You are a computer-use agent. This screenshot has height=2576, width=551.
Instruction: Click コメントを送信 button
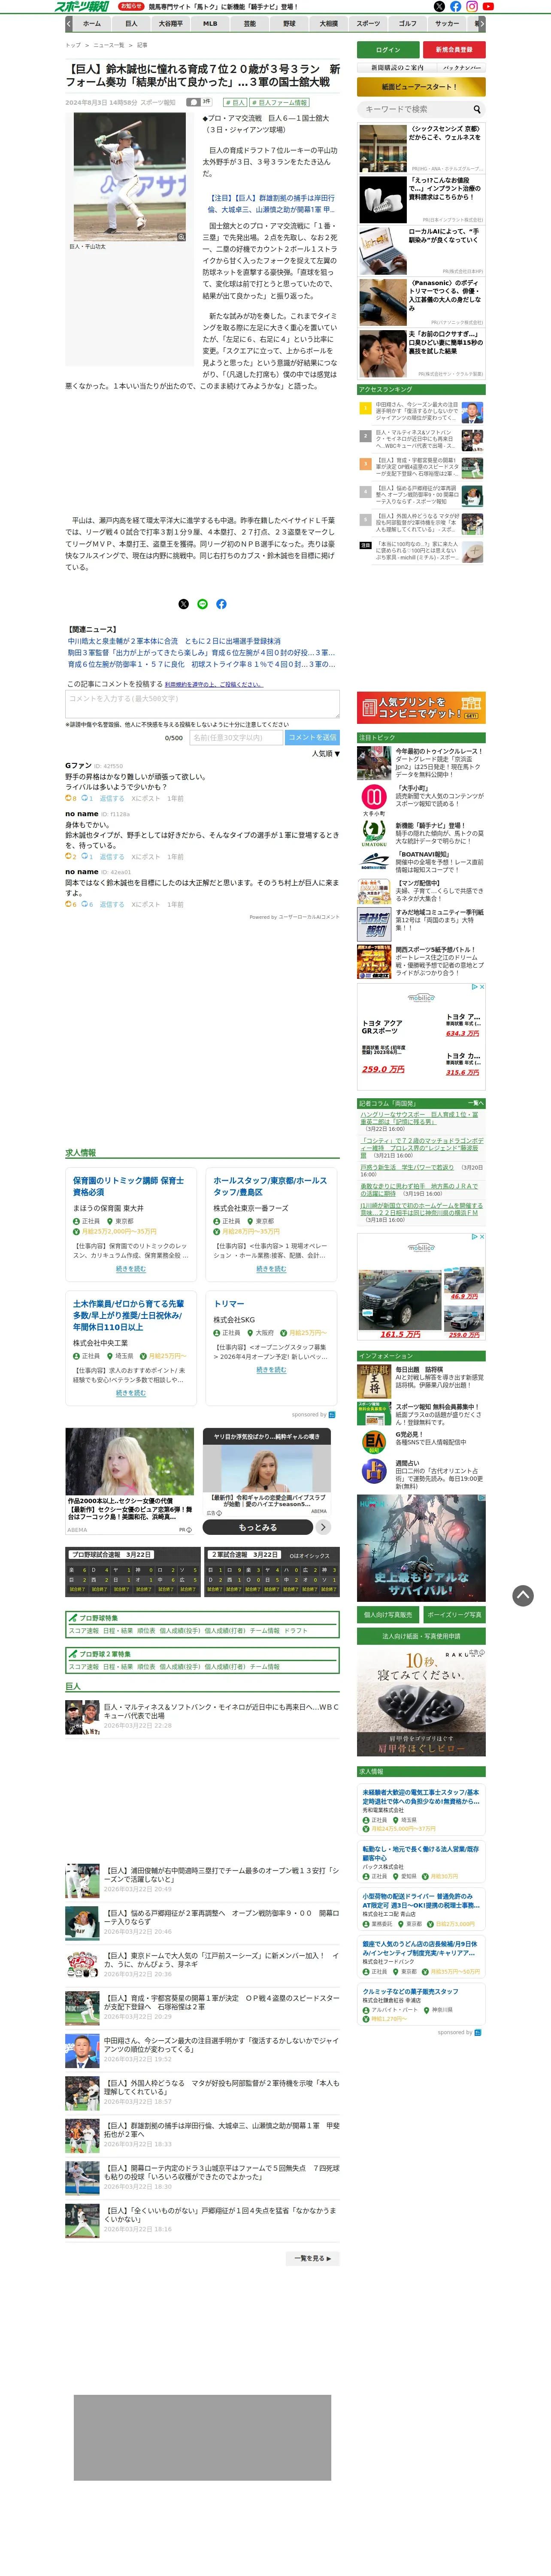[x=313, y=737]
